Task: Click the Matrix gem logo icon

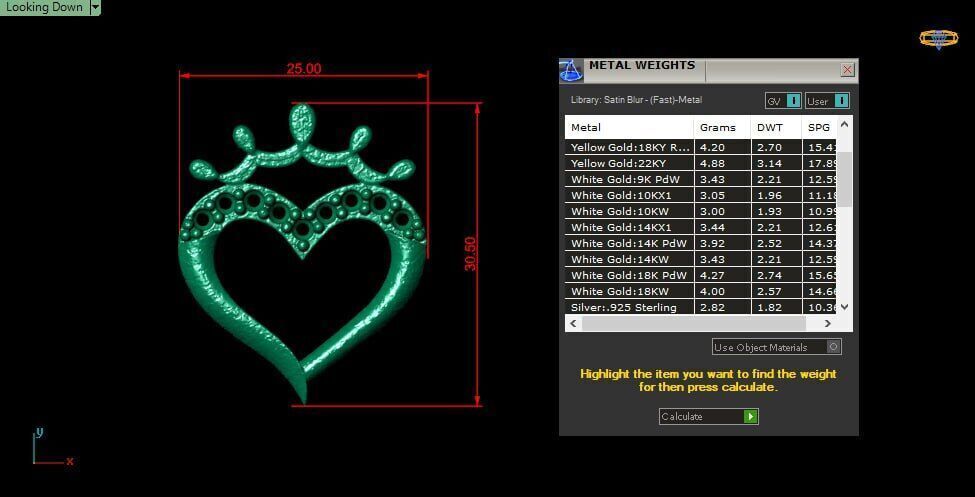Action: click(x=938, y=39)
